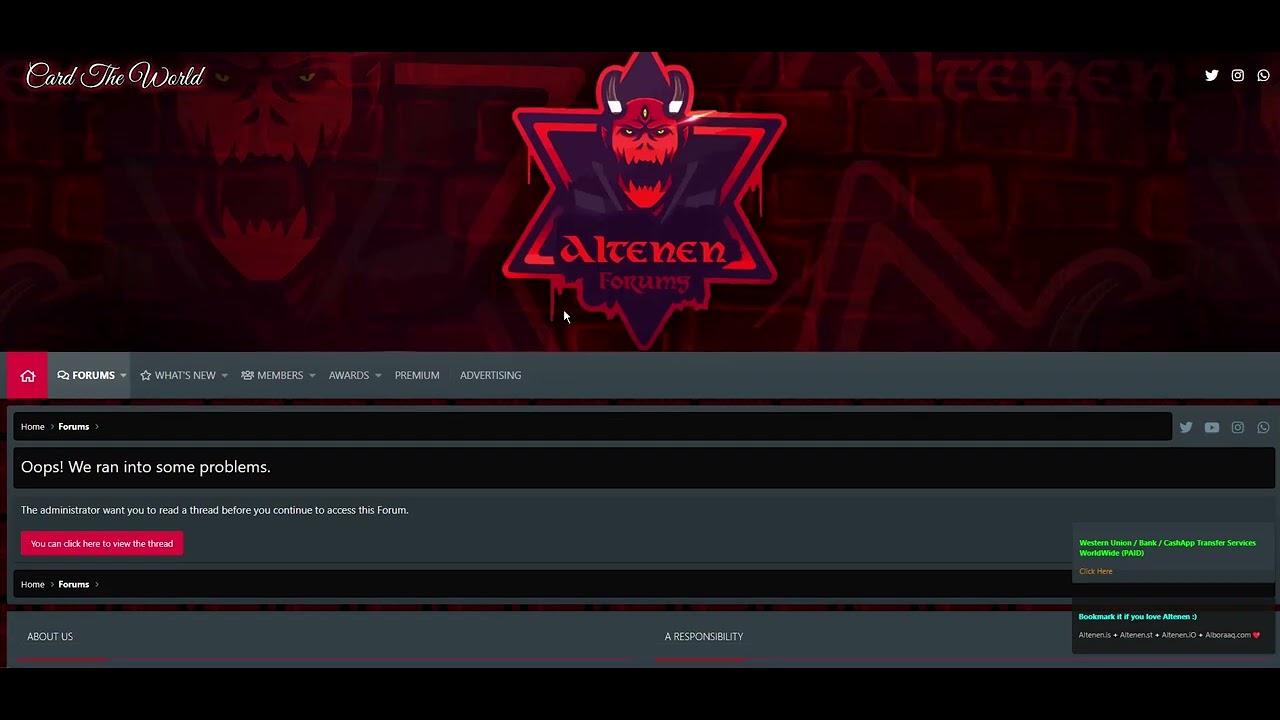The image size is (1280, 720).
Task: Expand the Awards dropdown arrow
Action: [x=378, y=376]
